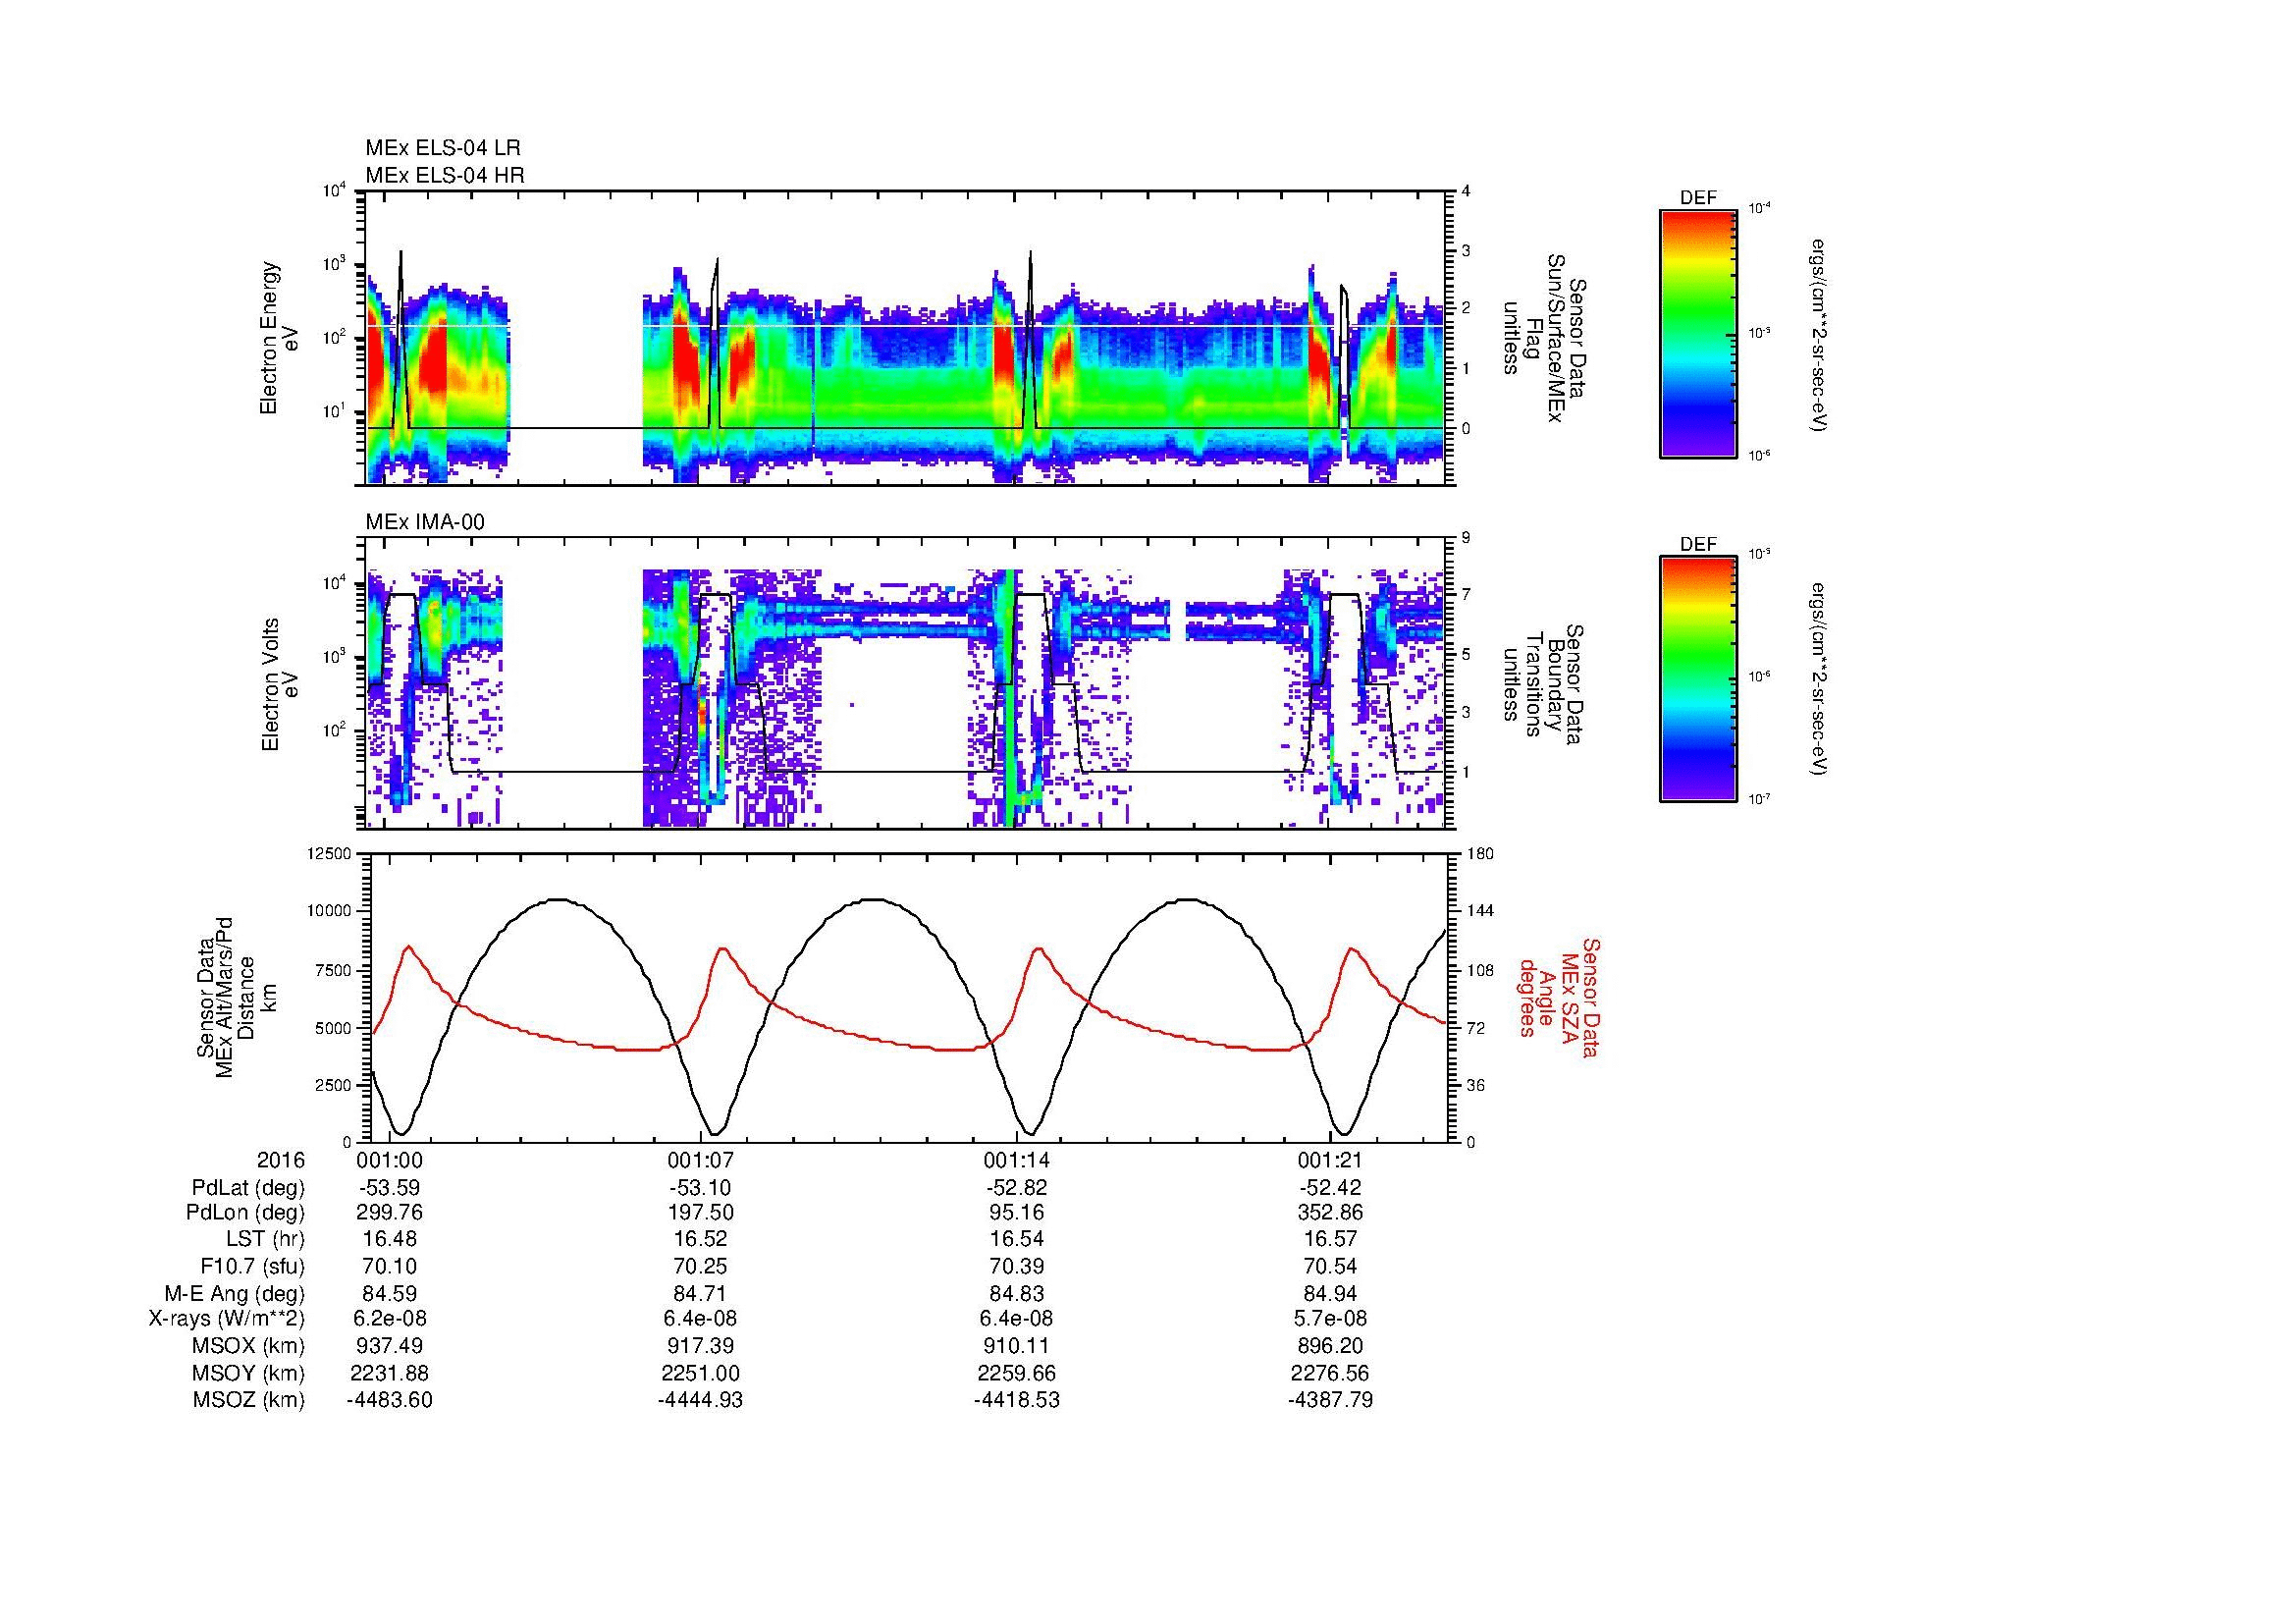Click the 'LST (hr)' row label
Viewport: 2296px width, 1623px height.
click(266, 1239)
